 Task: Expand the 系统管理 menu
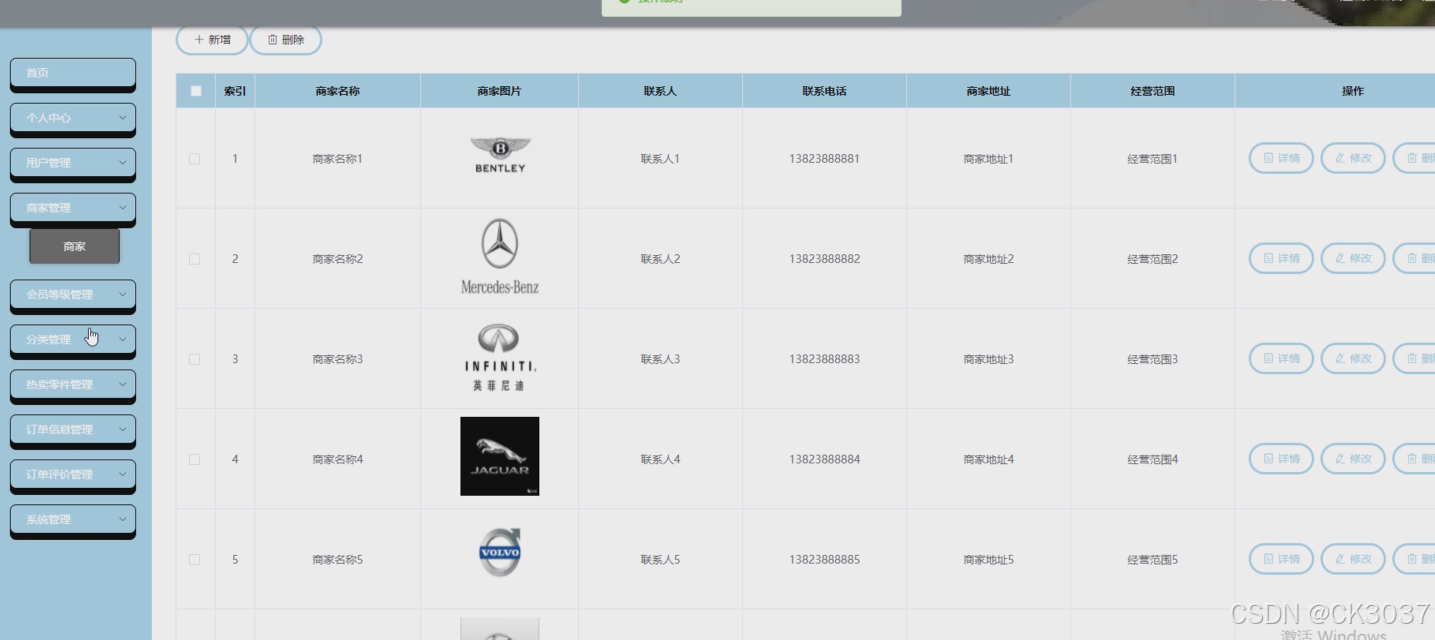[73, 520]
